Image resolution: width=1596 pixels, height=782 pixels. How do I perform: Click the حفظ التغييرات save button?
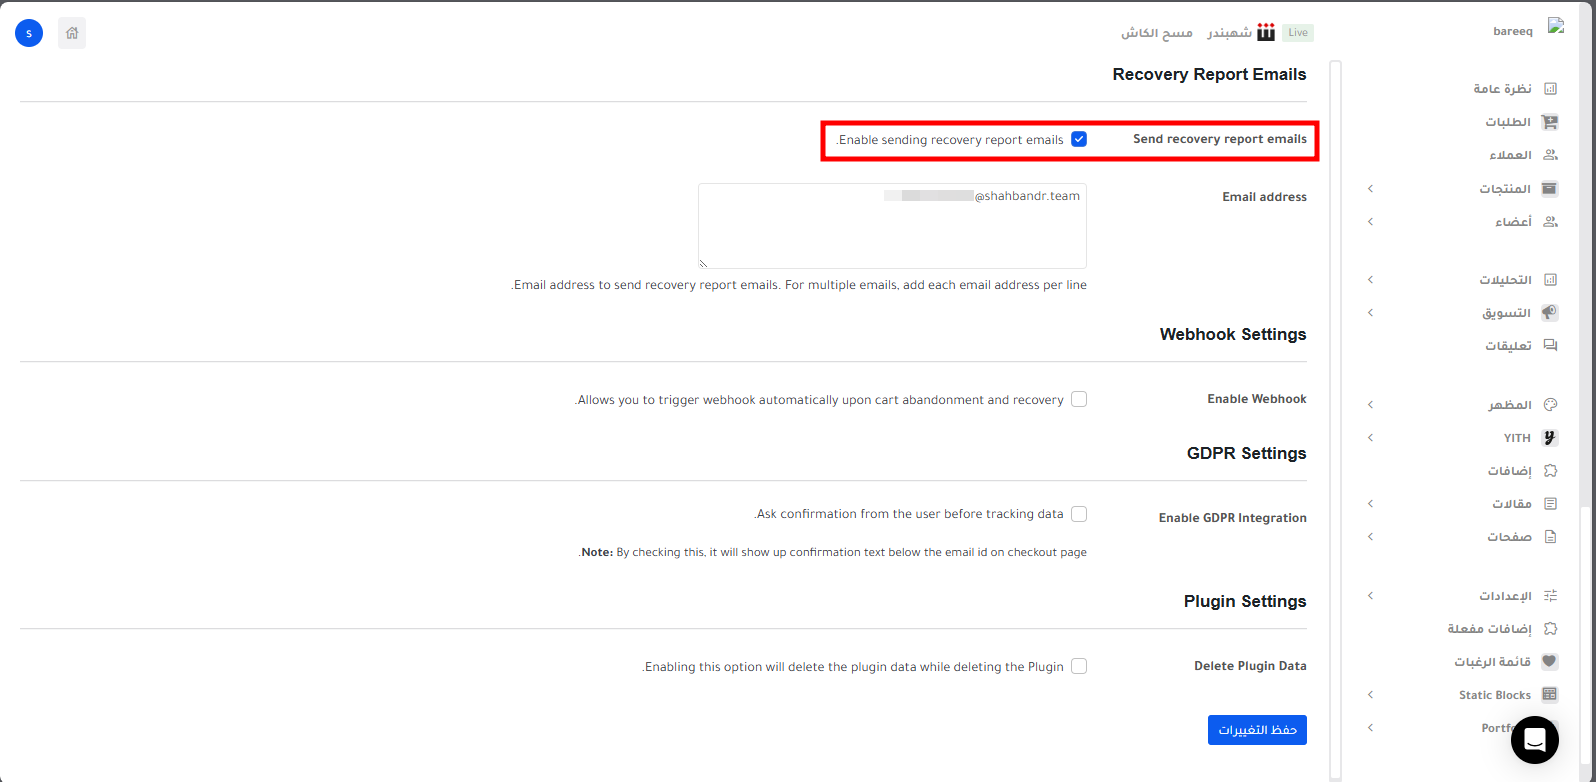(1257, 730)
